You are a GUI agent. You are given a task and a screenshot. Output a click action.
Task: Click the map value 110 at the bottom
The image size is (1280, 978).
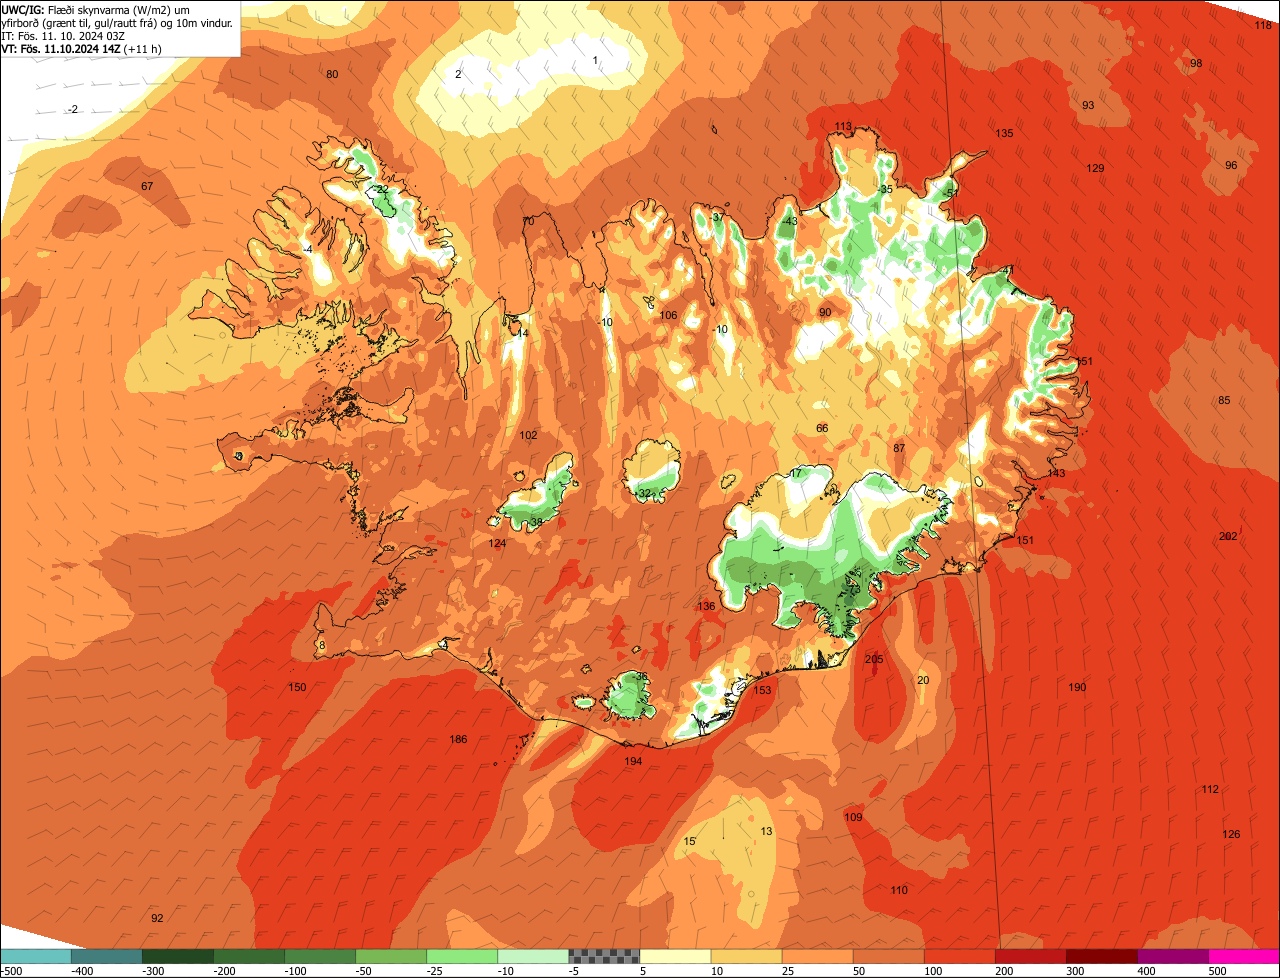click(899, 890)
